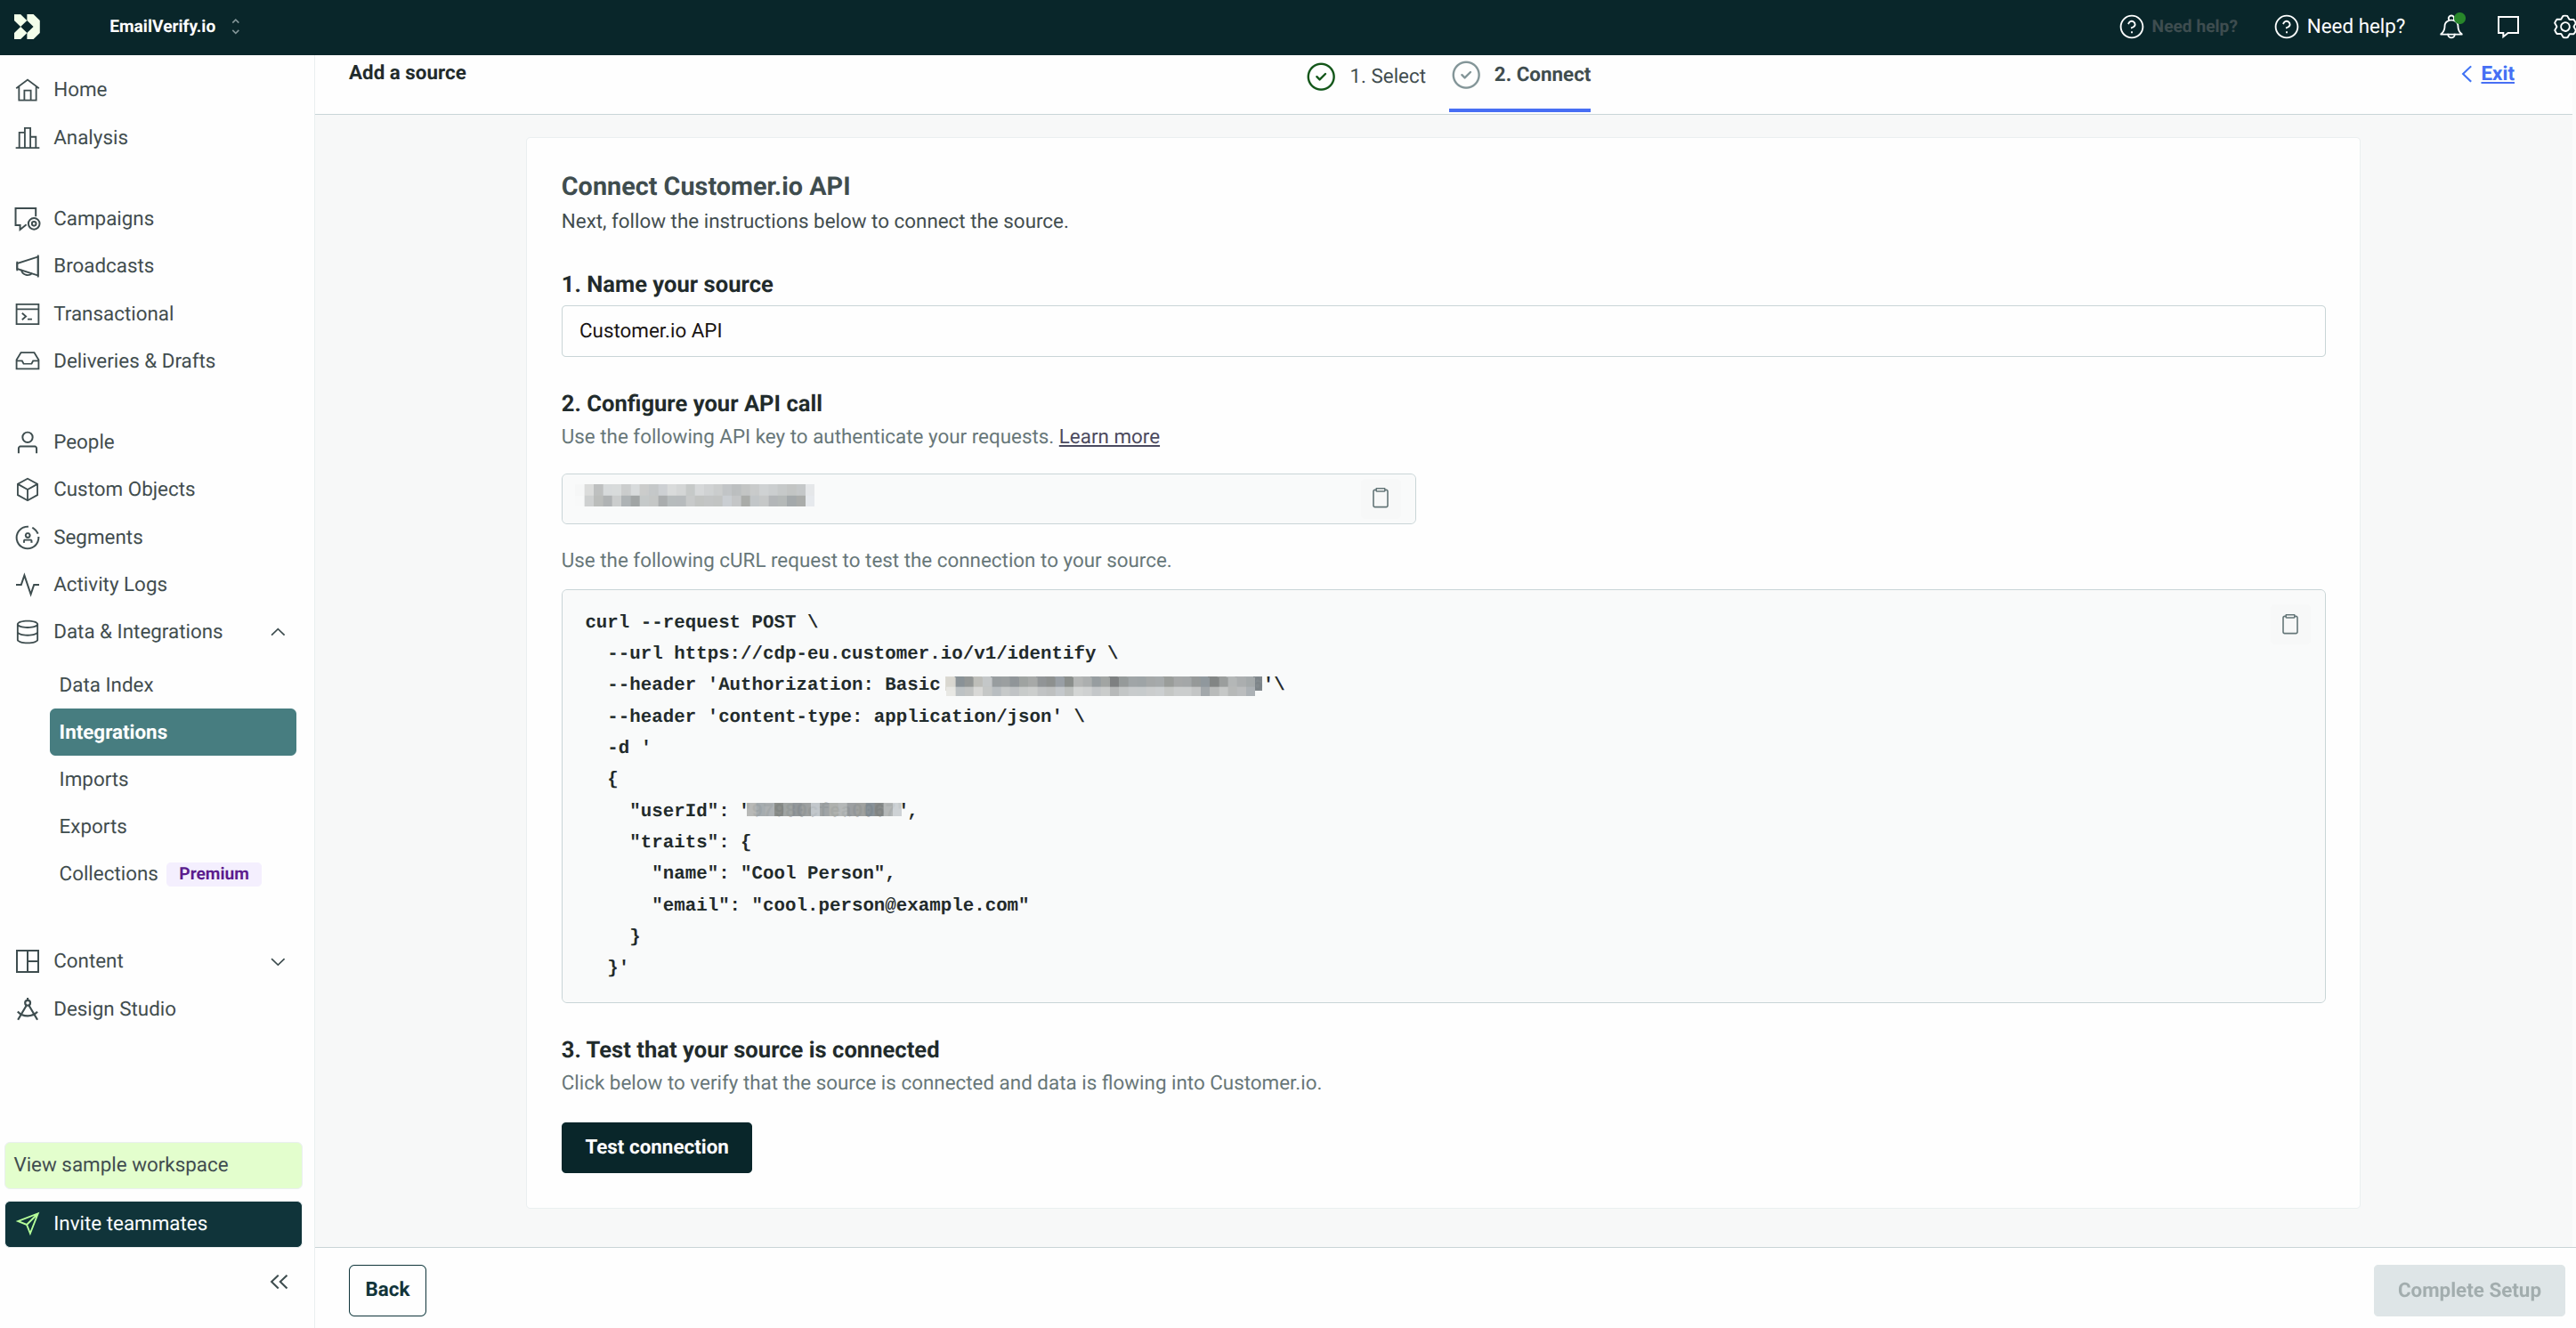Image resolution: width=2576 pixels, height=1328 pixels.
Task: Click the "Cool Person" name line in code
Action: [772, 873]
